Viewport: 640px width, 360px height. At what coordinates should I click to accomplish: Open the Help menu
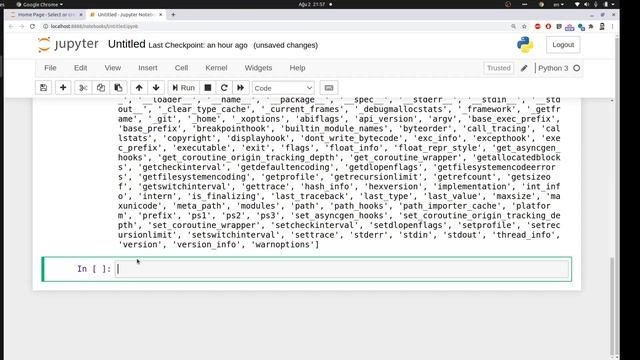coord(297,68)
